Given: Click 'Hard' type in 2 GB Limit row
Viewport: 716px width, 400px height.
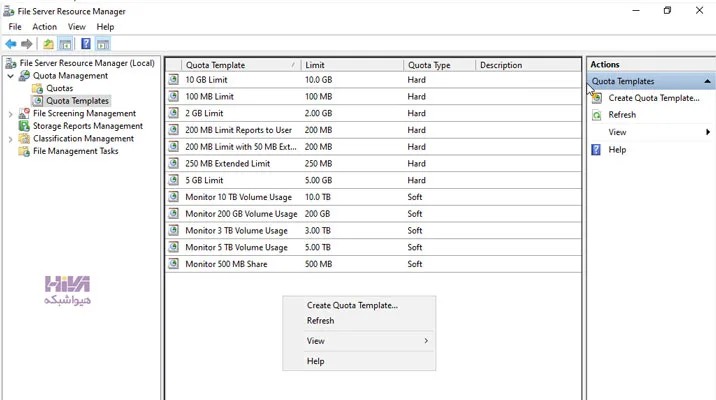Looking at the screenshot, I should (x=416, y=113).
